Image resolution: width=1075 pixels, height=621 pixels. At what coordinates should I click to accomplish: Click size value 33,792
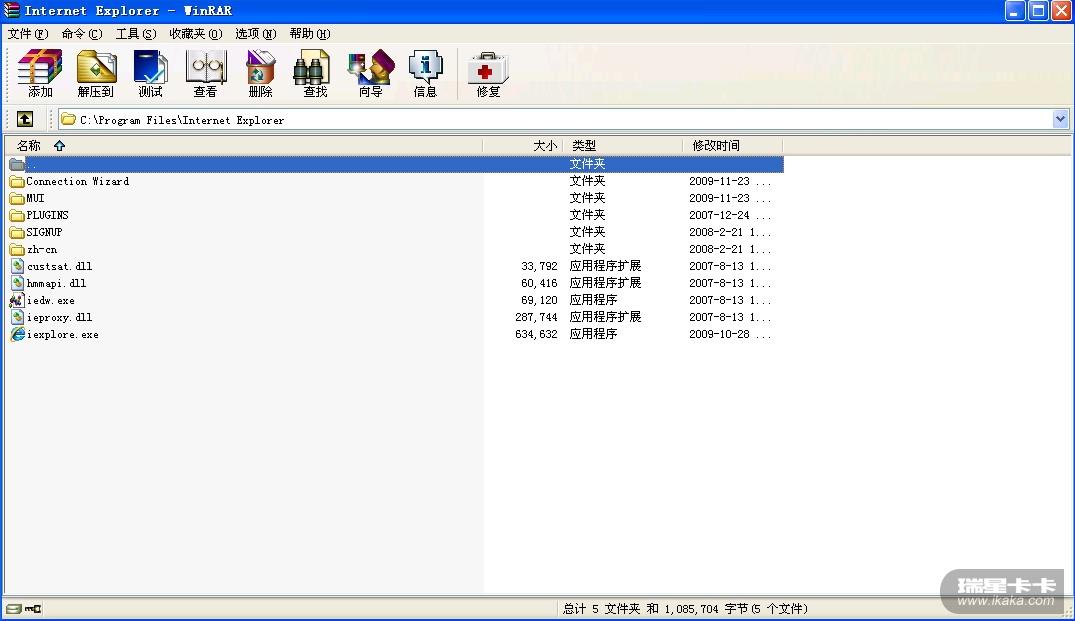[539, 266]
